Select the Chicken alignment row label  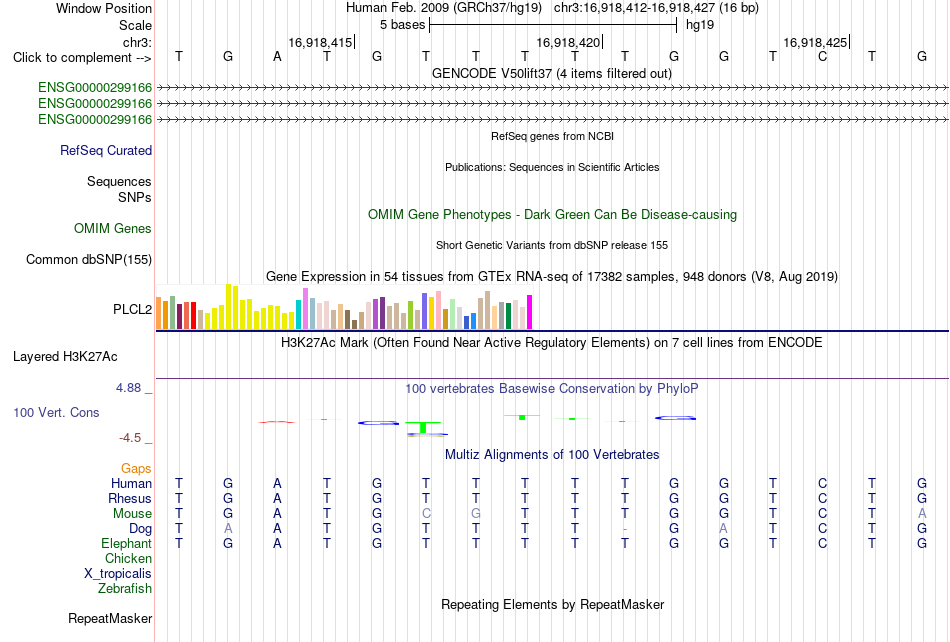point(128,558)
